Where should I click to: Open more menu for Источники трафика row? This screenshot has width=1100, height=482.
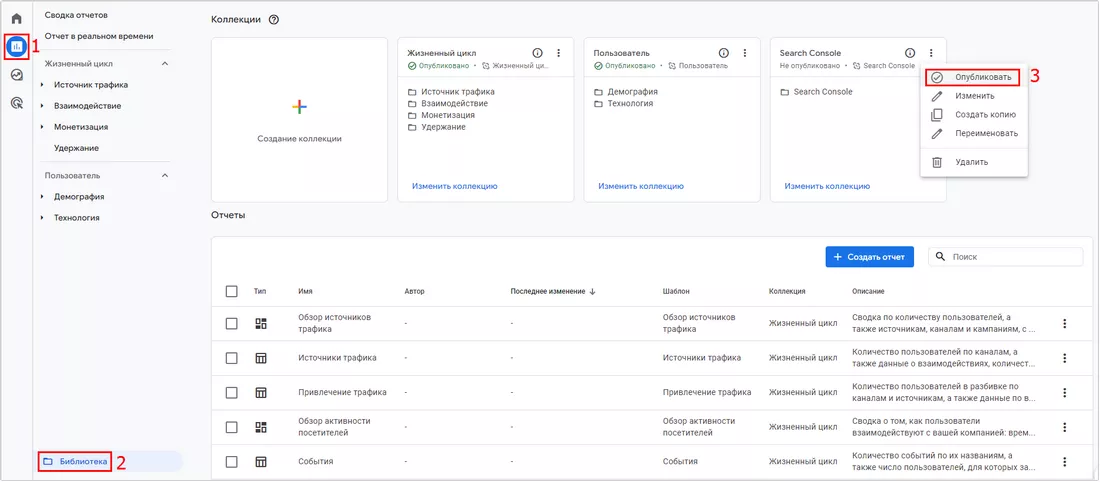coord(1064,358)
